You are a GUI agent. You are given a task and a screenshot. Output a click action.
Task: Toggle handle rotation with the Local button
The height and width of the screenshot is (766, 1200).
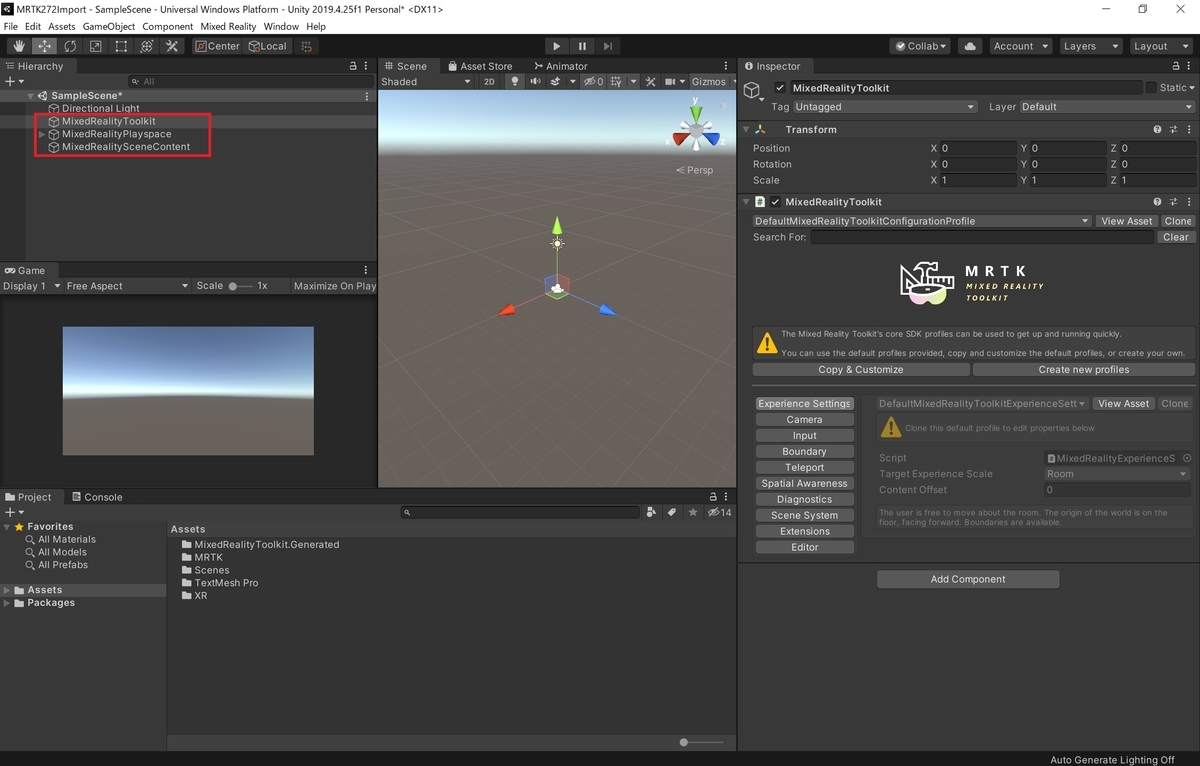click(x=267, y=46)
